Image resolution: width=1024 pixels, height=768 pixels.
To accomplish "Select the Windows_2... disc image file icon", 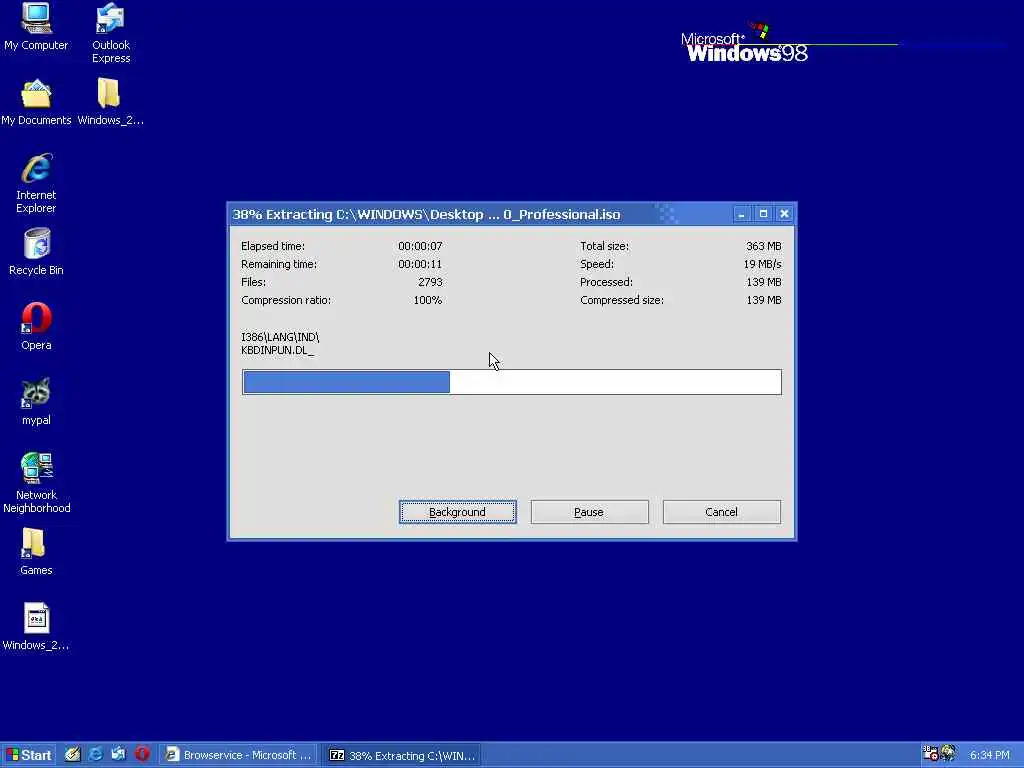I will [x=36, y=626].
